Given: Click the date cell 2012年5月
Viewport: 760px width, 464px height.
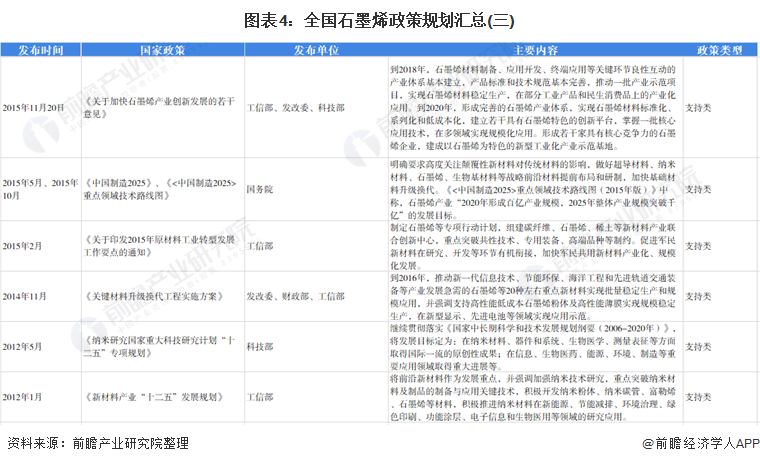Looking at the screenshot, I should click(x=22, y=347).
